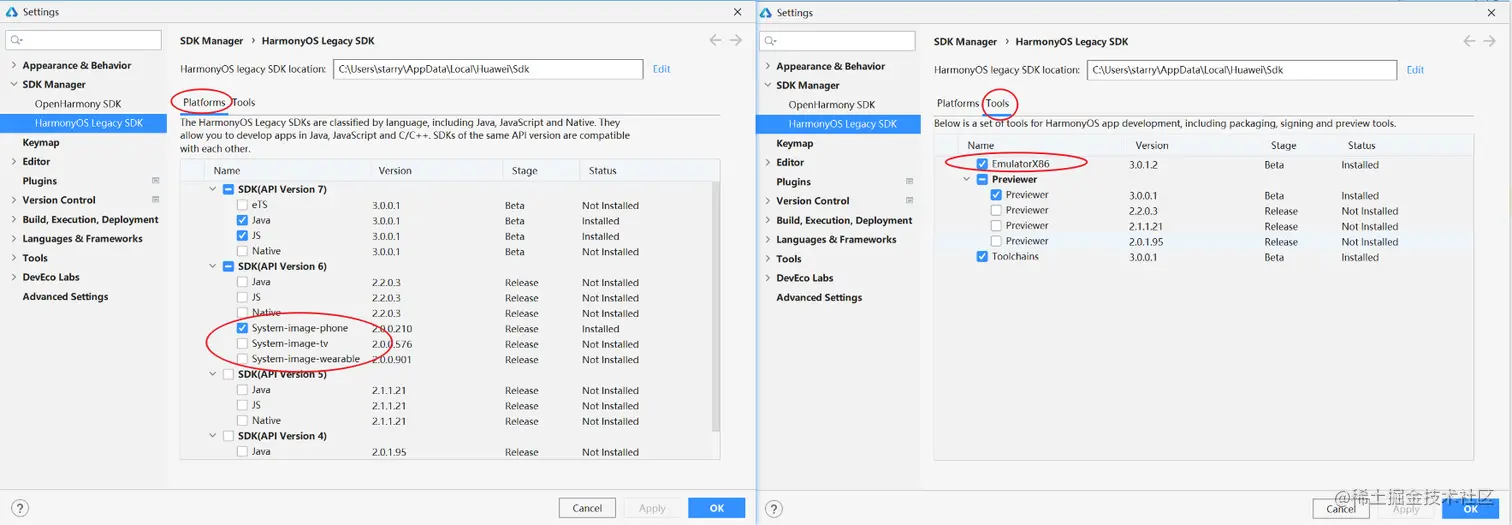Screen dimensions: 1512x525
Task: Focus SDK location field in left window
Action: click(488, 69)
